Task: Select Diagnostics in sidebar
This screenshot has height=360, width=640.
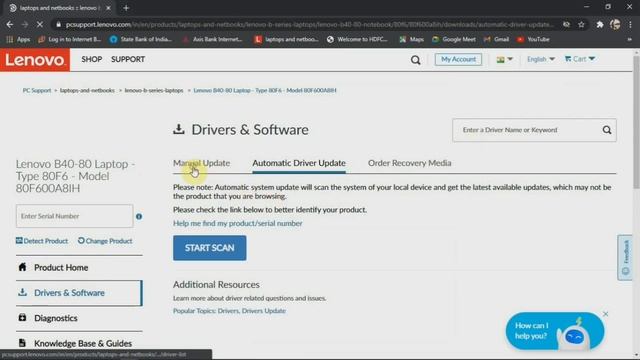Action: (x=79, y=318)
